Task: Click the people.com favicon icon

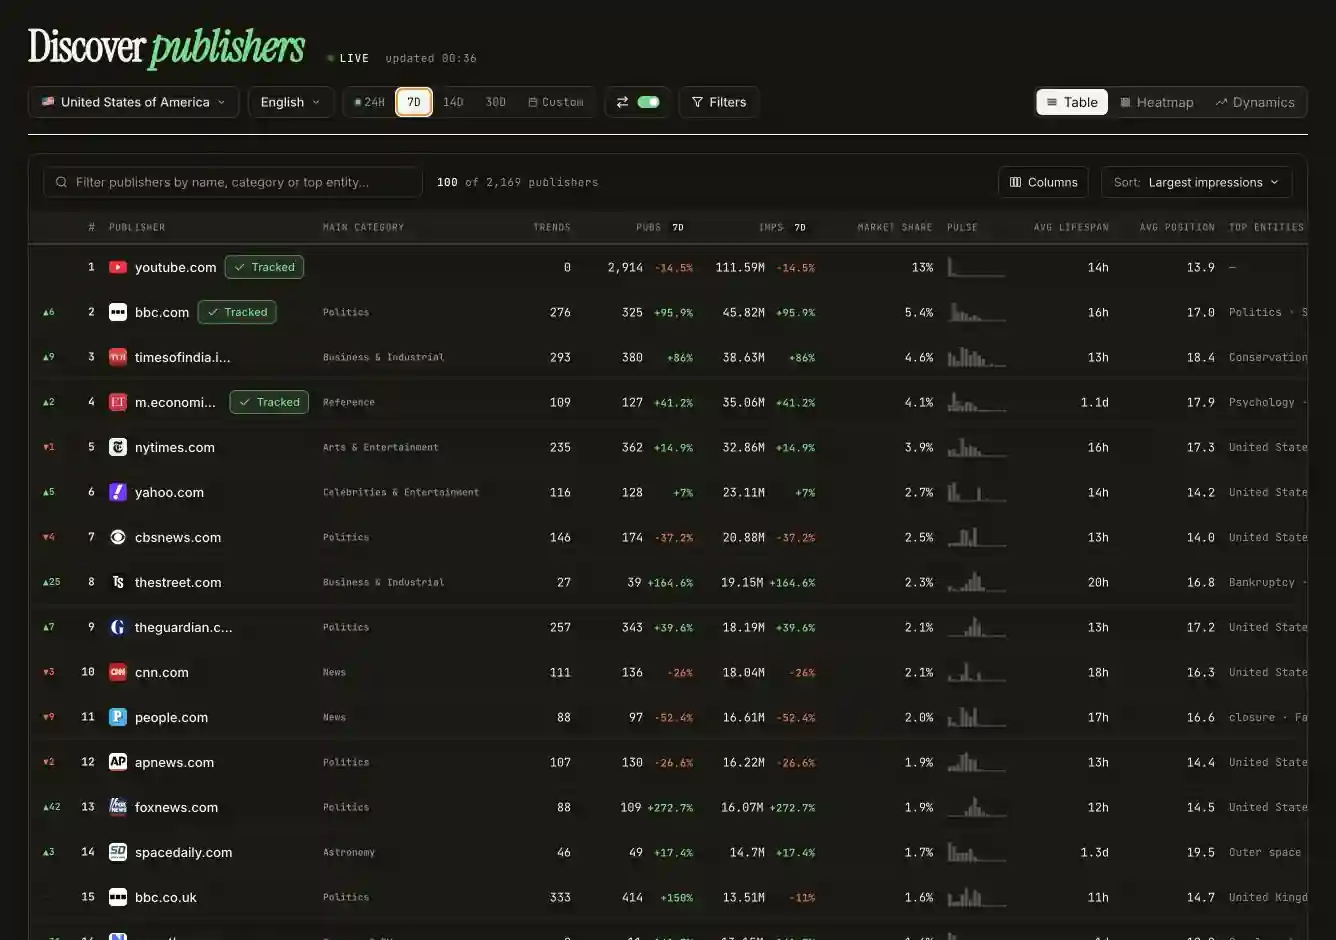Action: tap(118, 717)
